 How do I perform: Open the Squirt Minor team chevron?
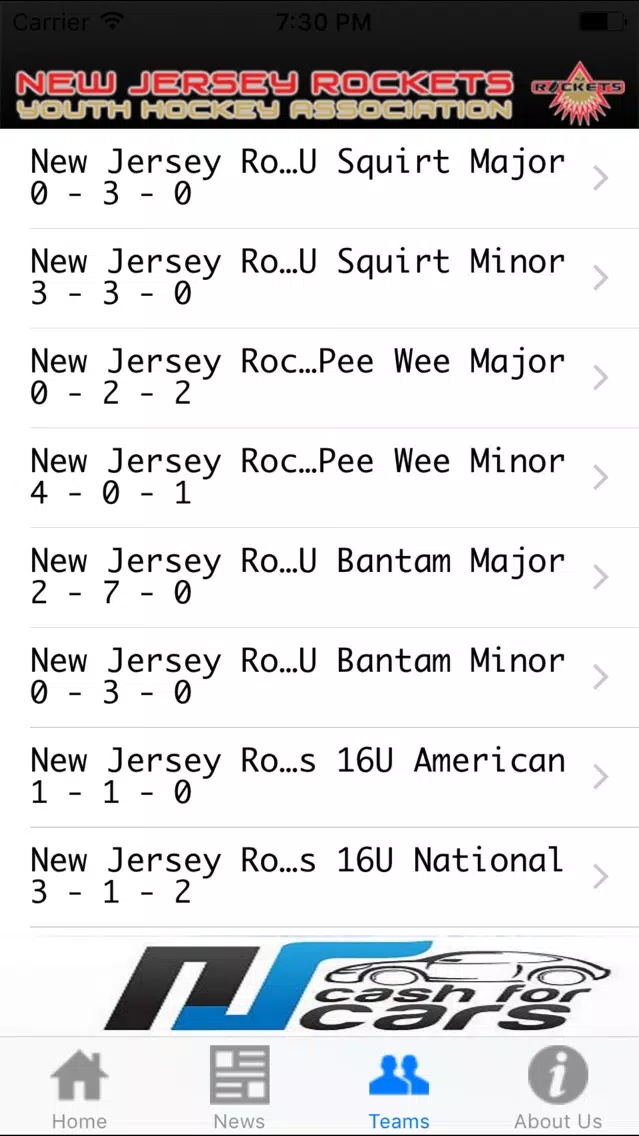click(600, 278)
